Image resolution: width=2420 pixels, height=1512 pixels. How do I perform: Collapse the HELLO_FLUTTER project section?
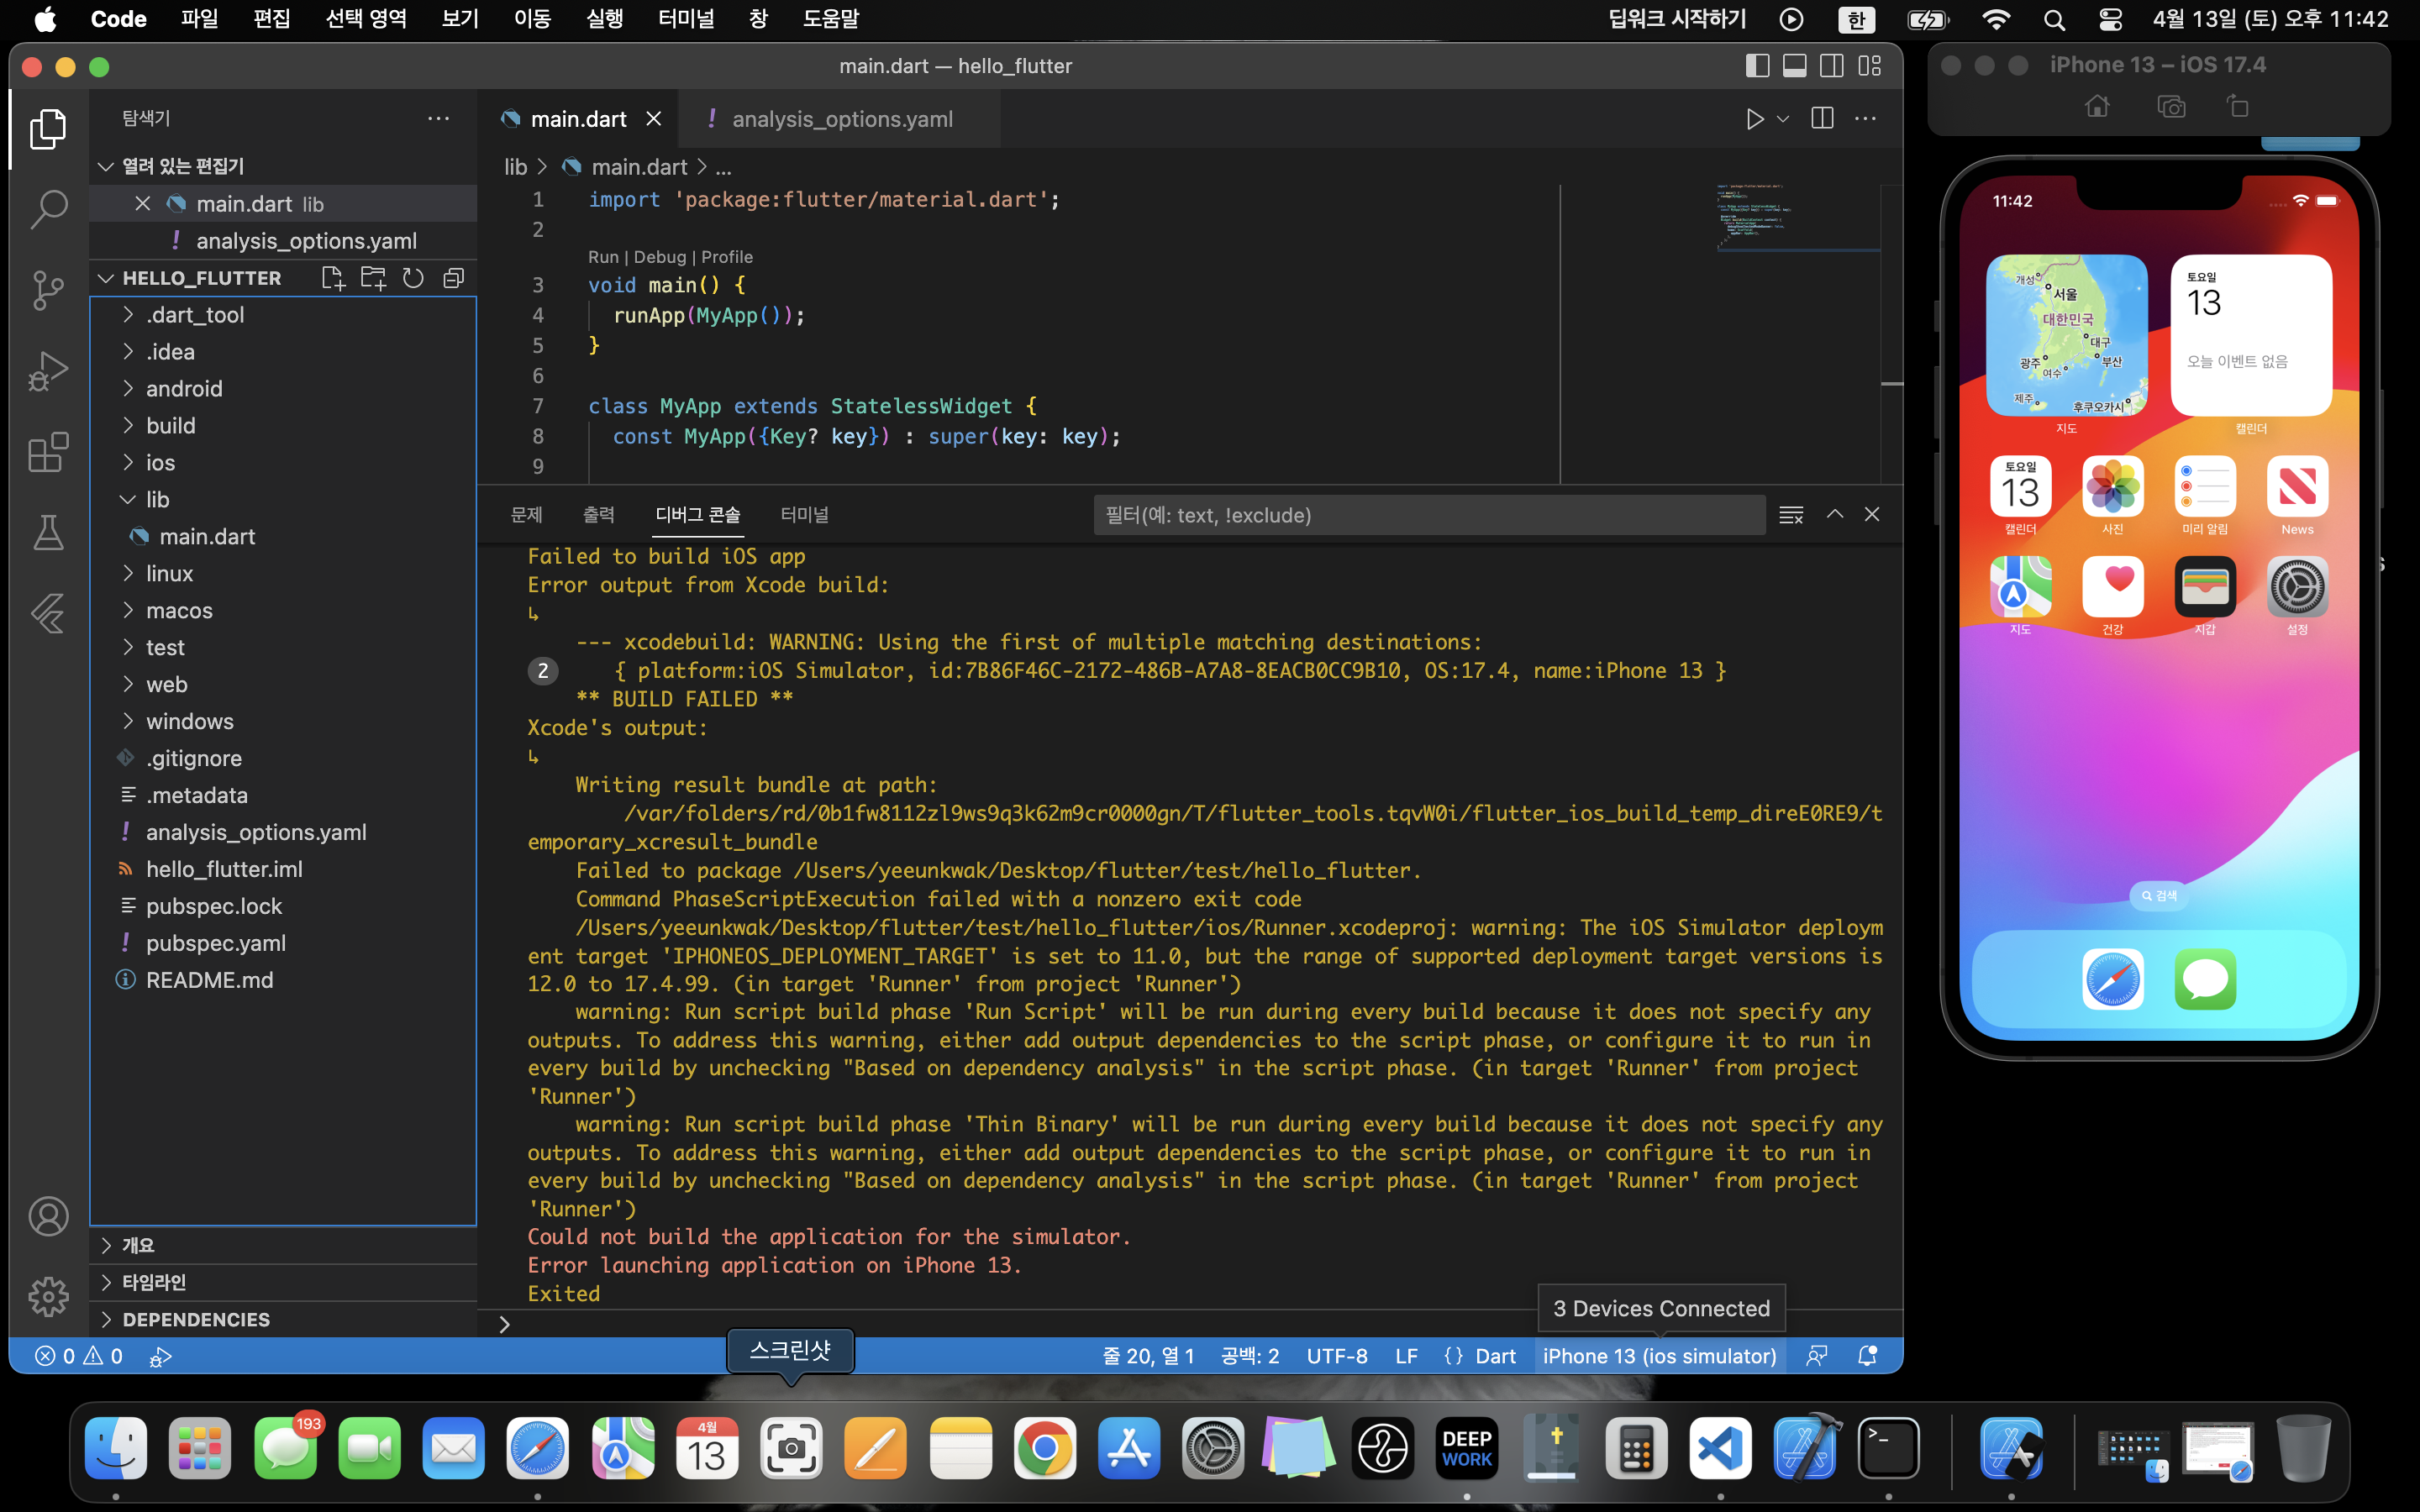[202, 278]
